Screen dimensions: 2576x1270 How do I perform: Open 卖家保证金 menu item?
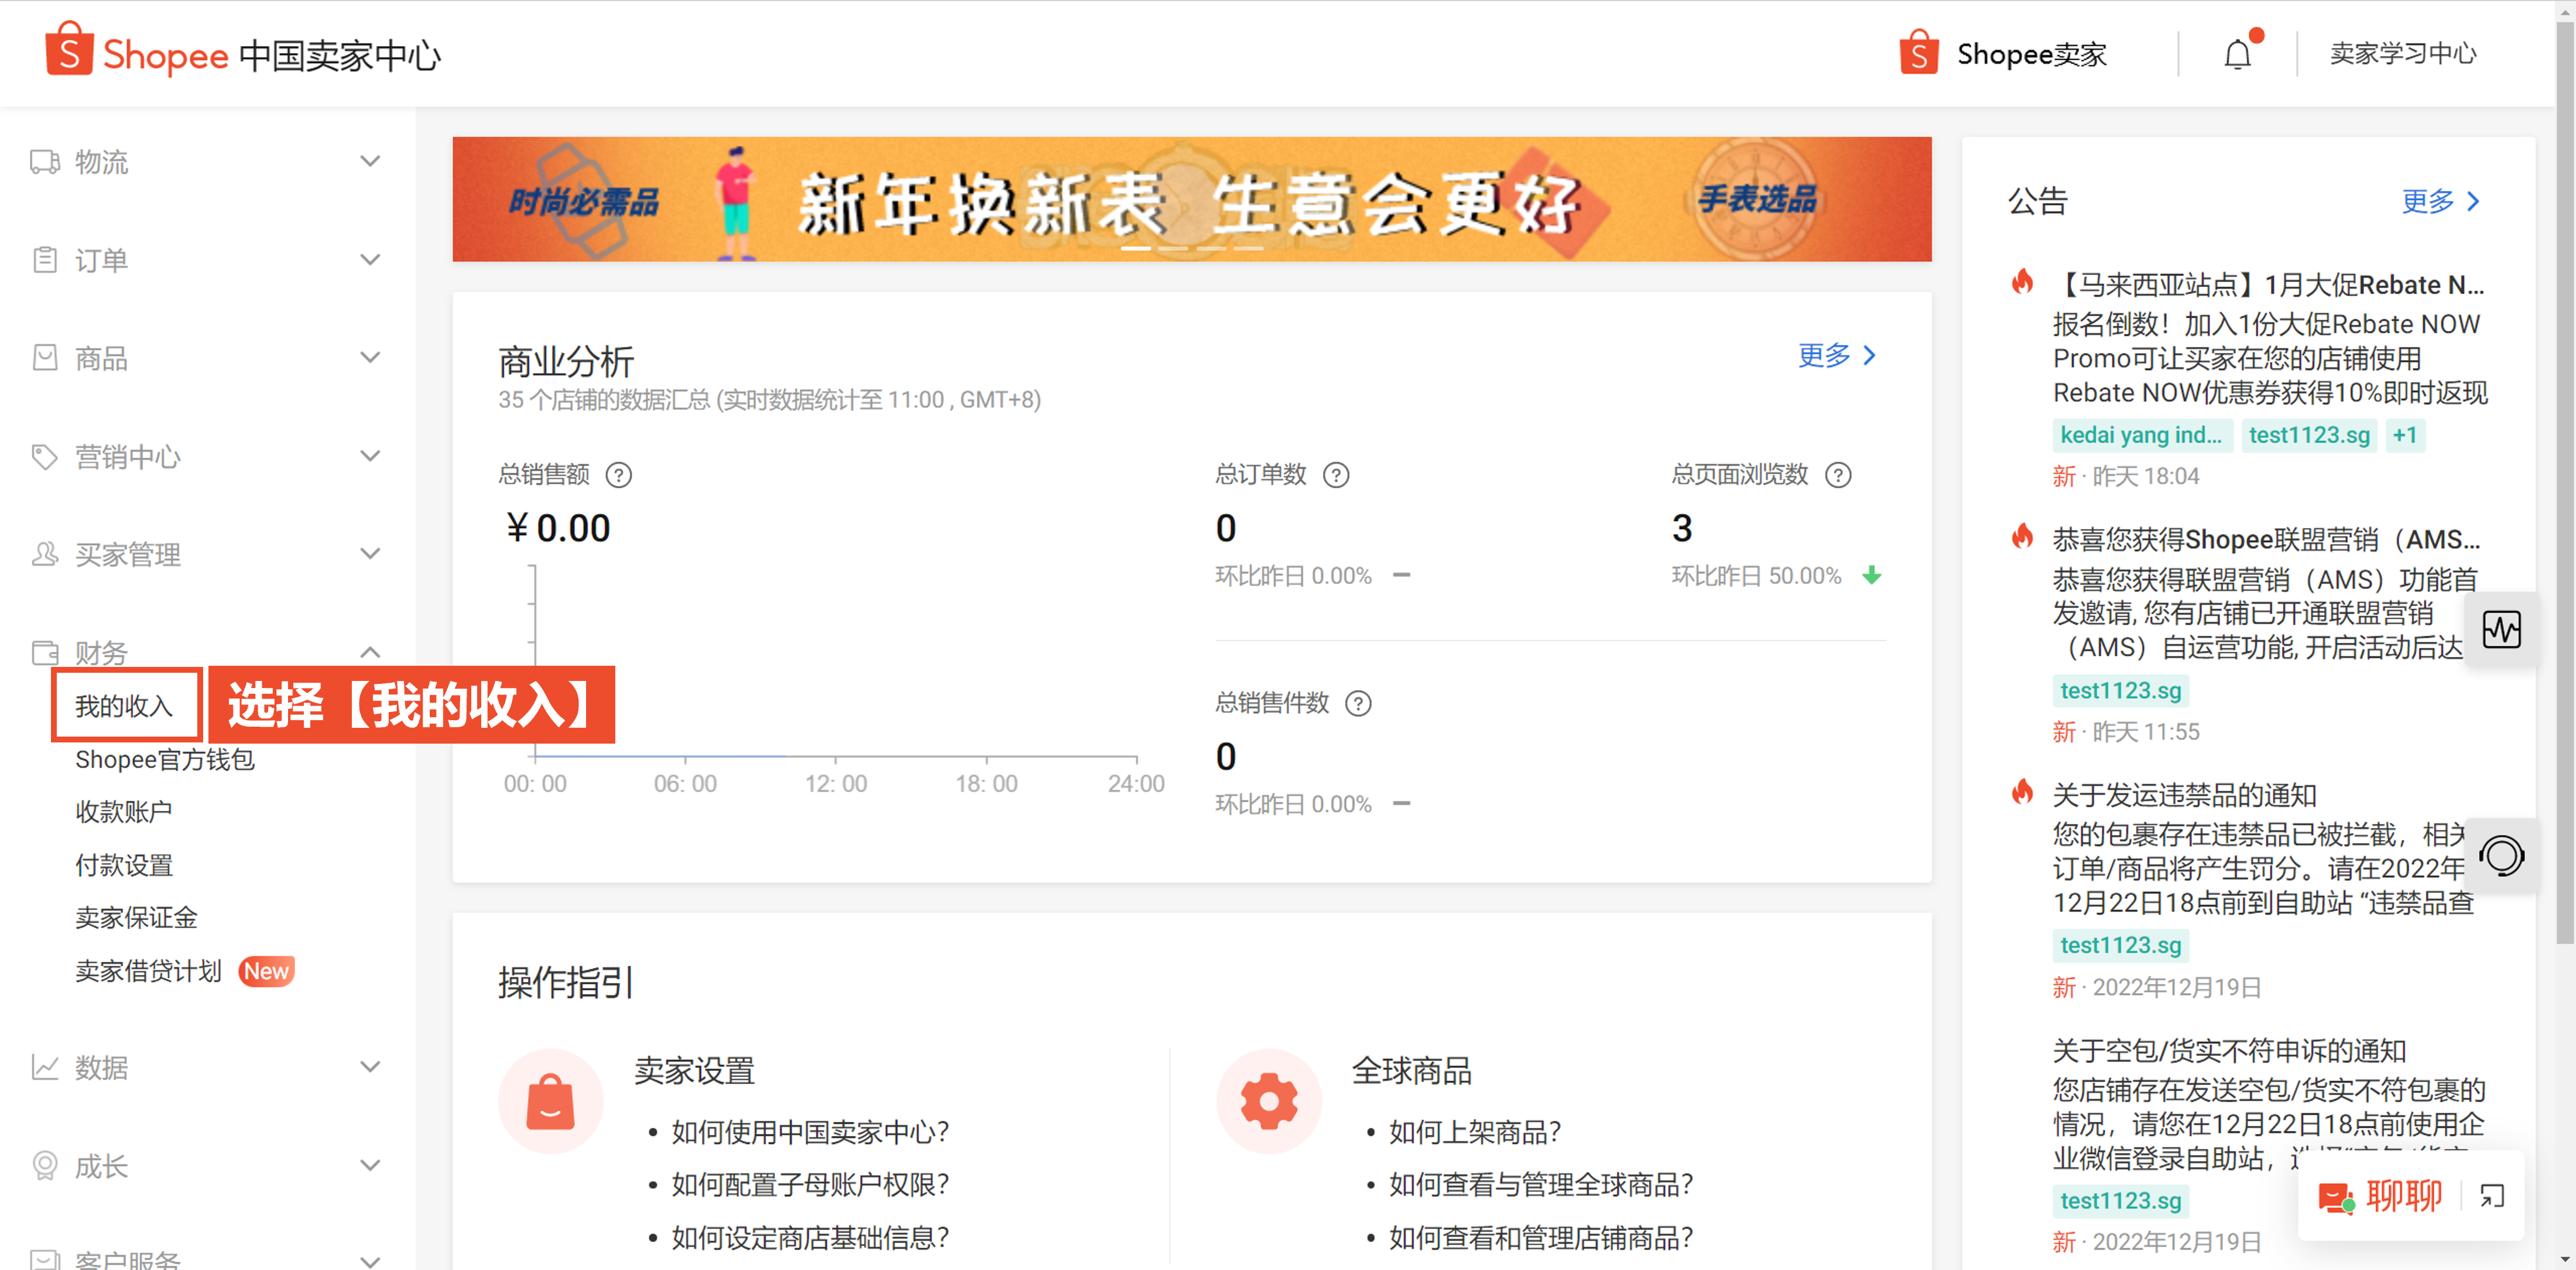(x=137, y=918)
